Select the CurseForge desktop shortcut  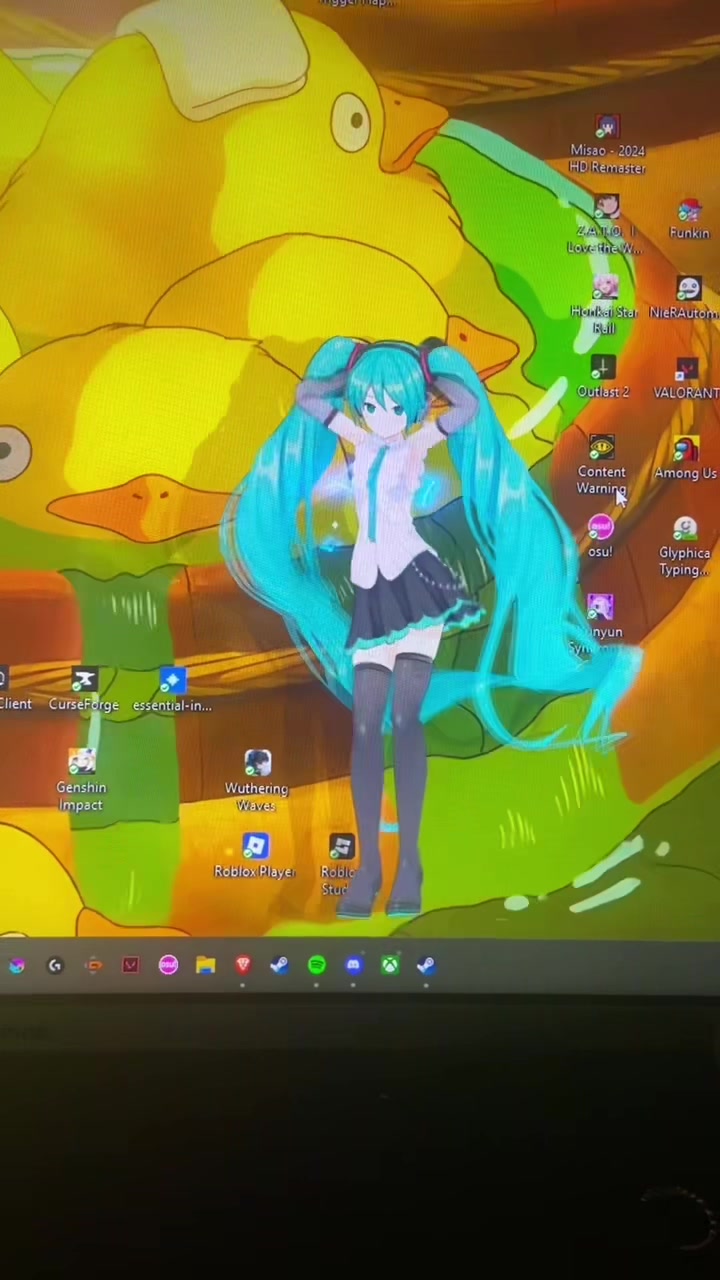point(84,691)
